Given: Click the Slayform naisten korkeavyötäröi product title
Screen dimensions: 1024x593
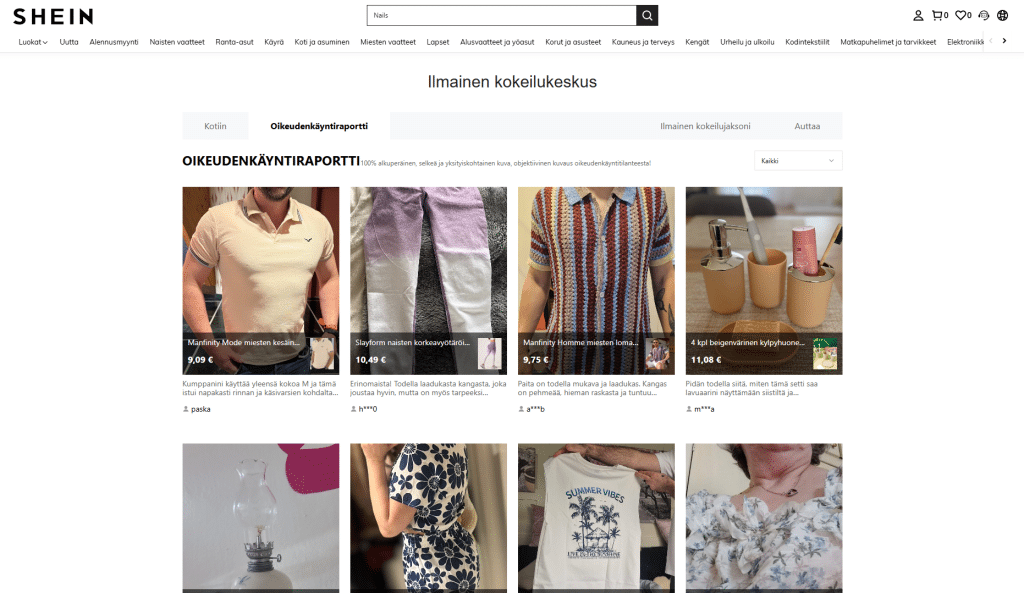Looking at the screenshot, I should [x=412, y=342].
